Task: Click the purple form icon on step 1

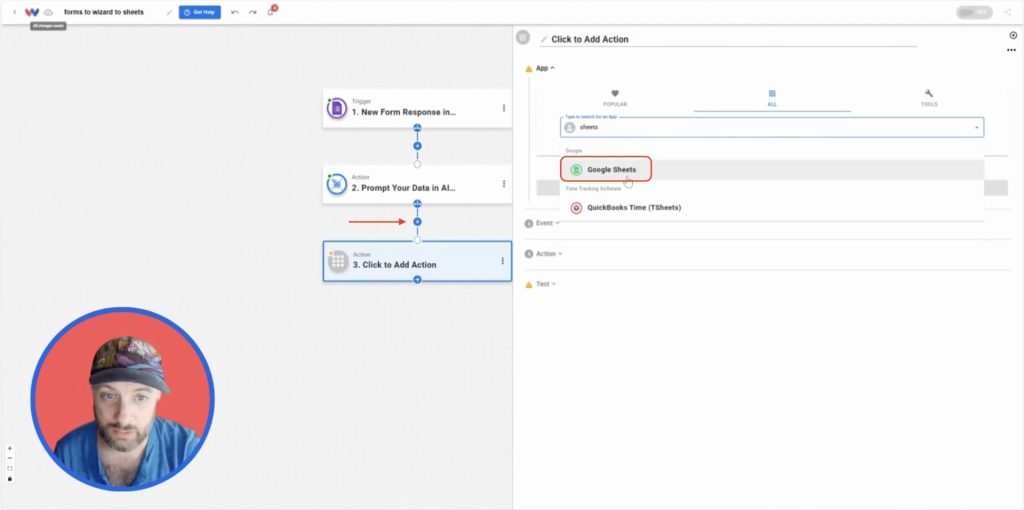Action: 337,108
